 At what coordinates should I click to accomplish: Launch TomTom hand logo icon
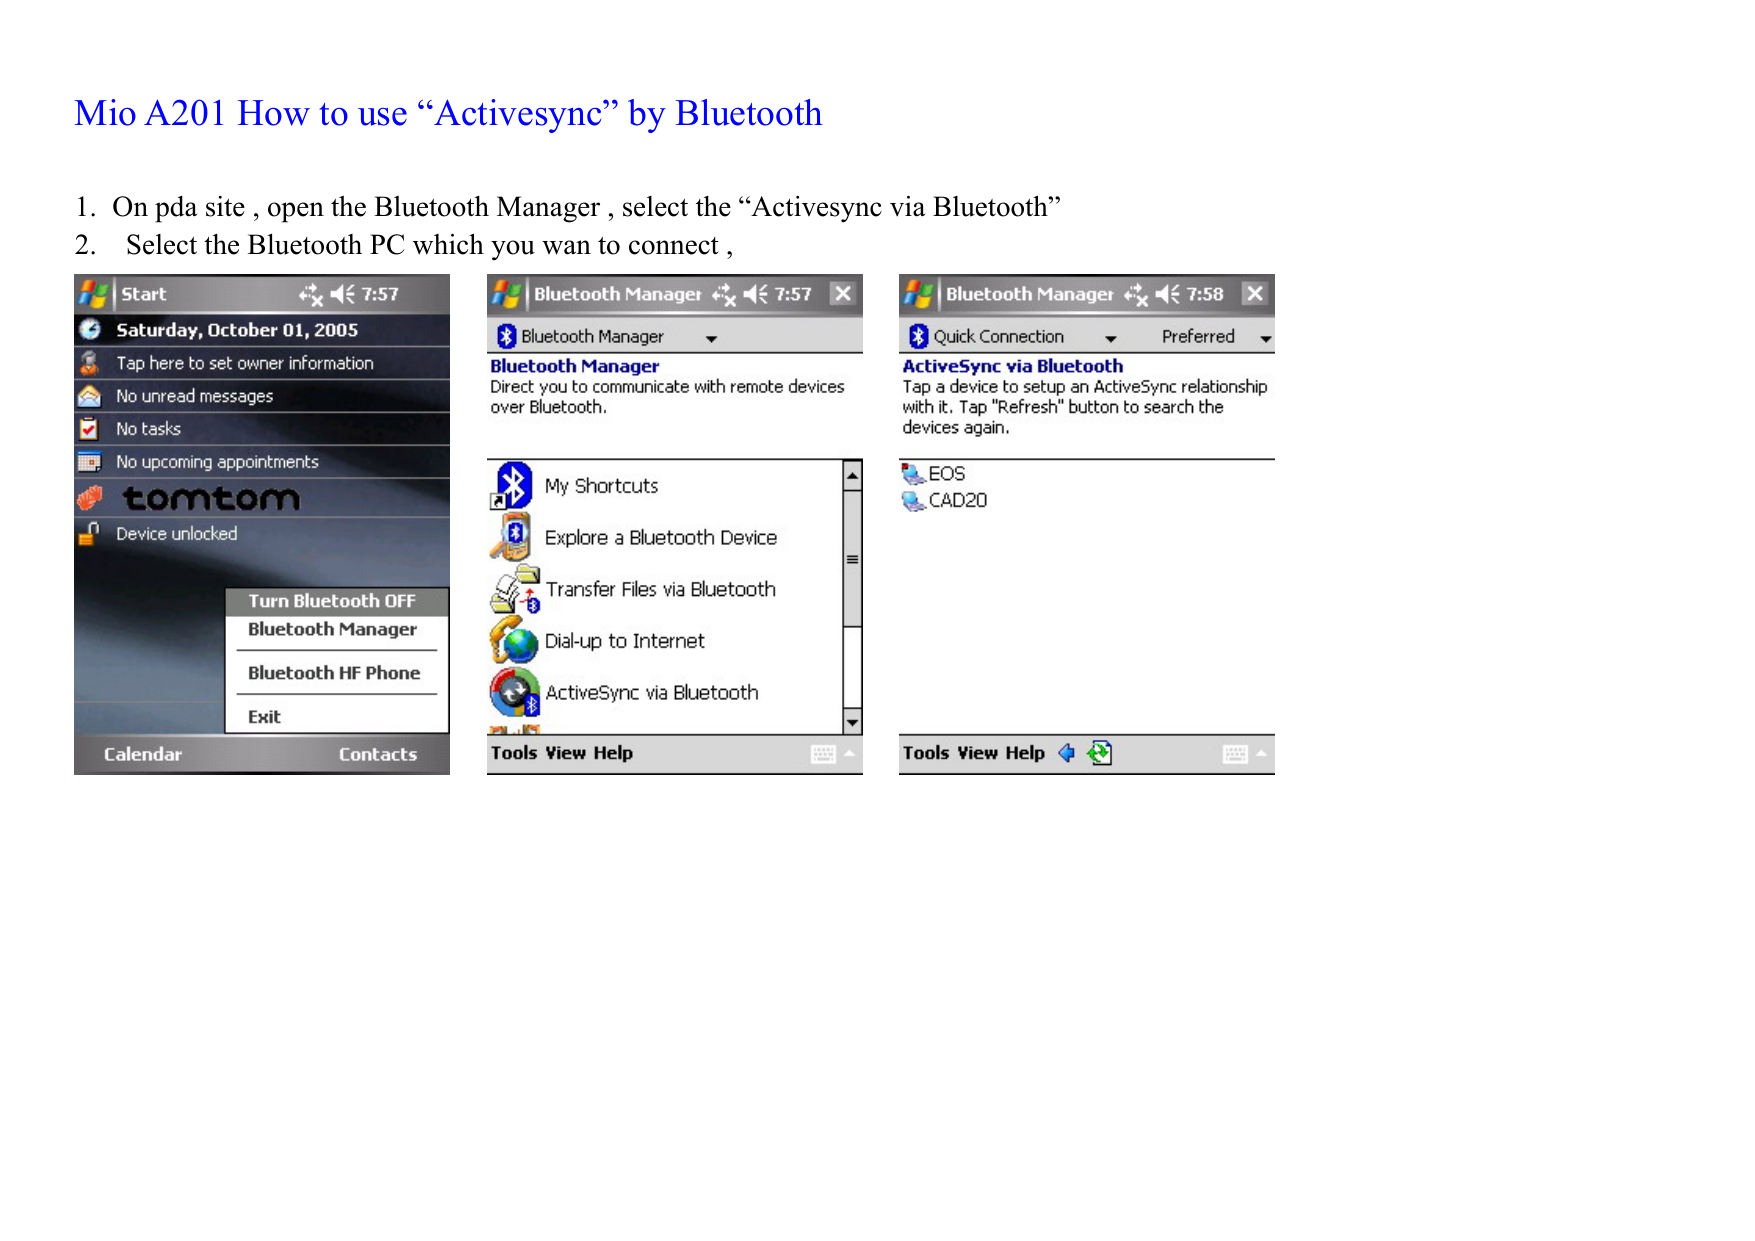tap(90, 497)
